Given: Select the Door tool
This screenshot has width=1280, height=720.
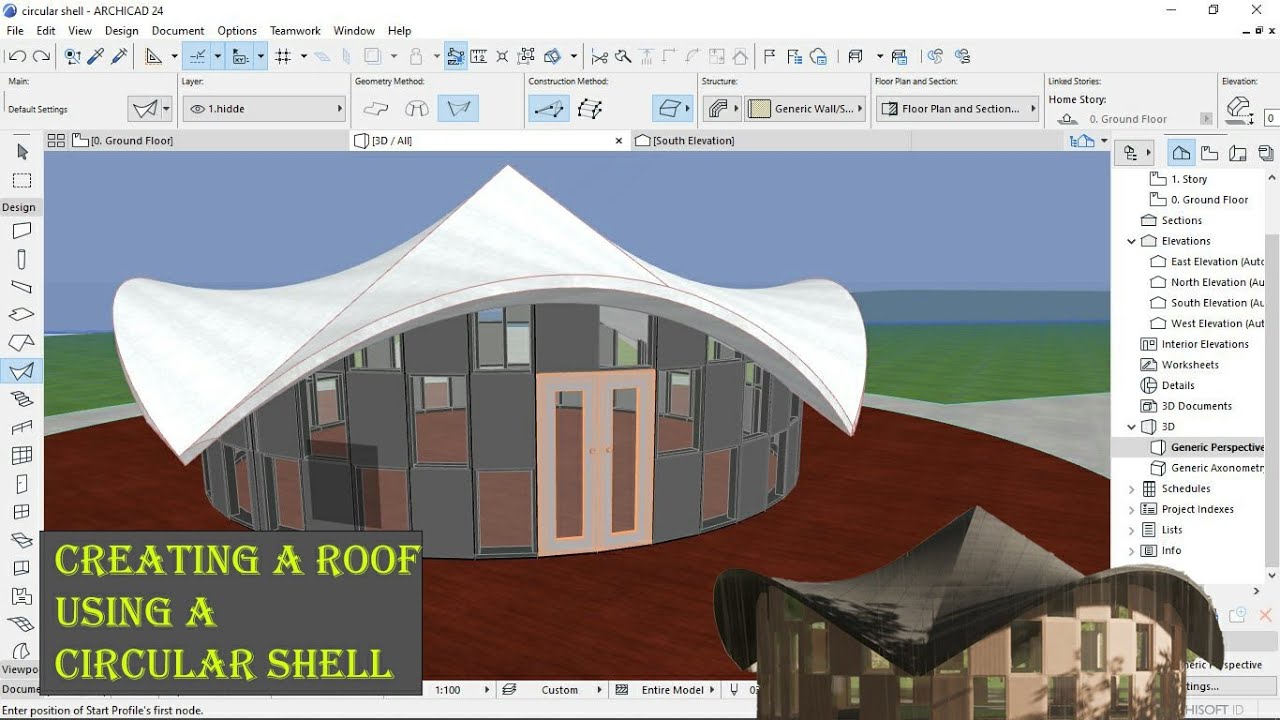Looking at the screenshot, I should (x=22, y=484).
